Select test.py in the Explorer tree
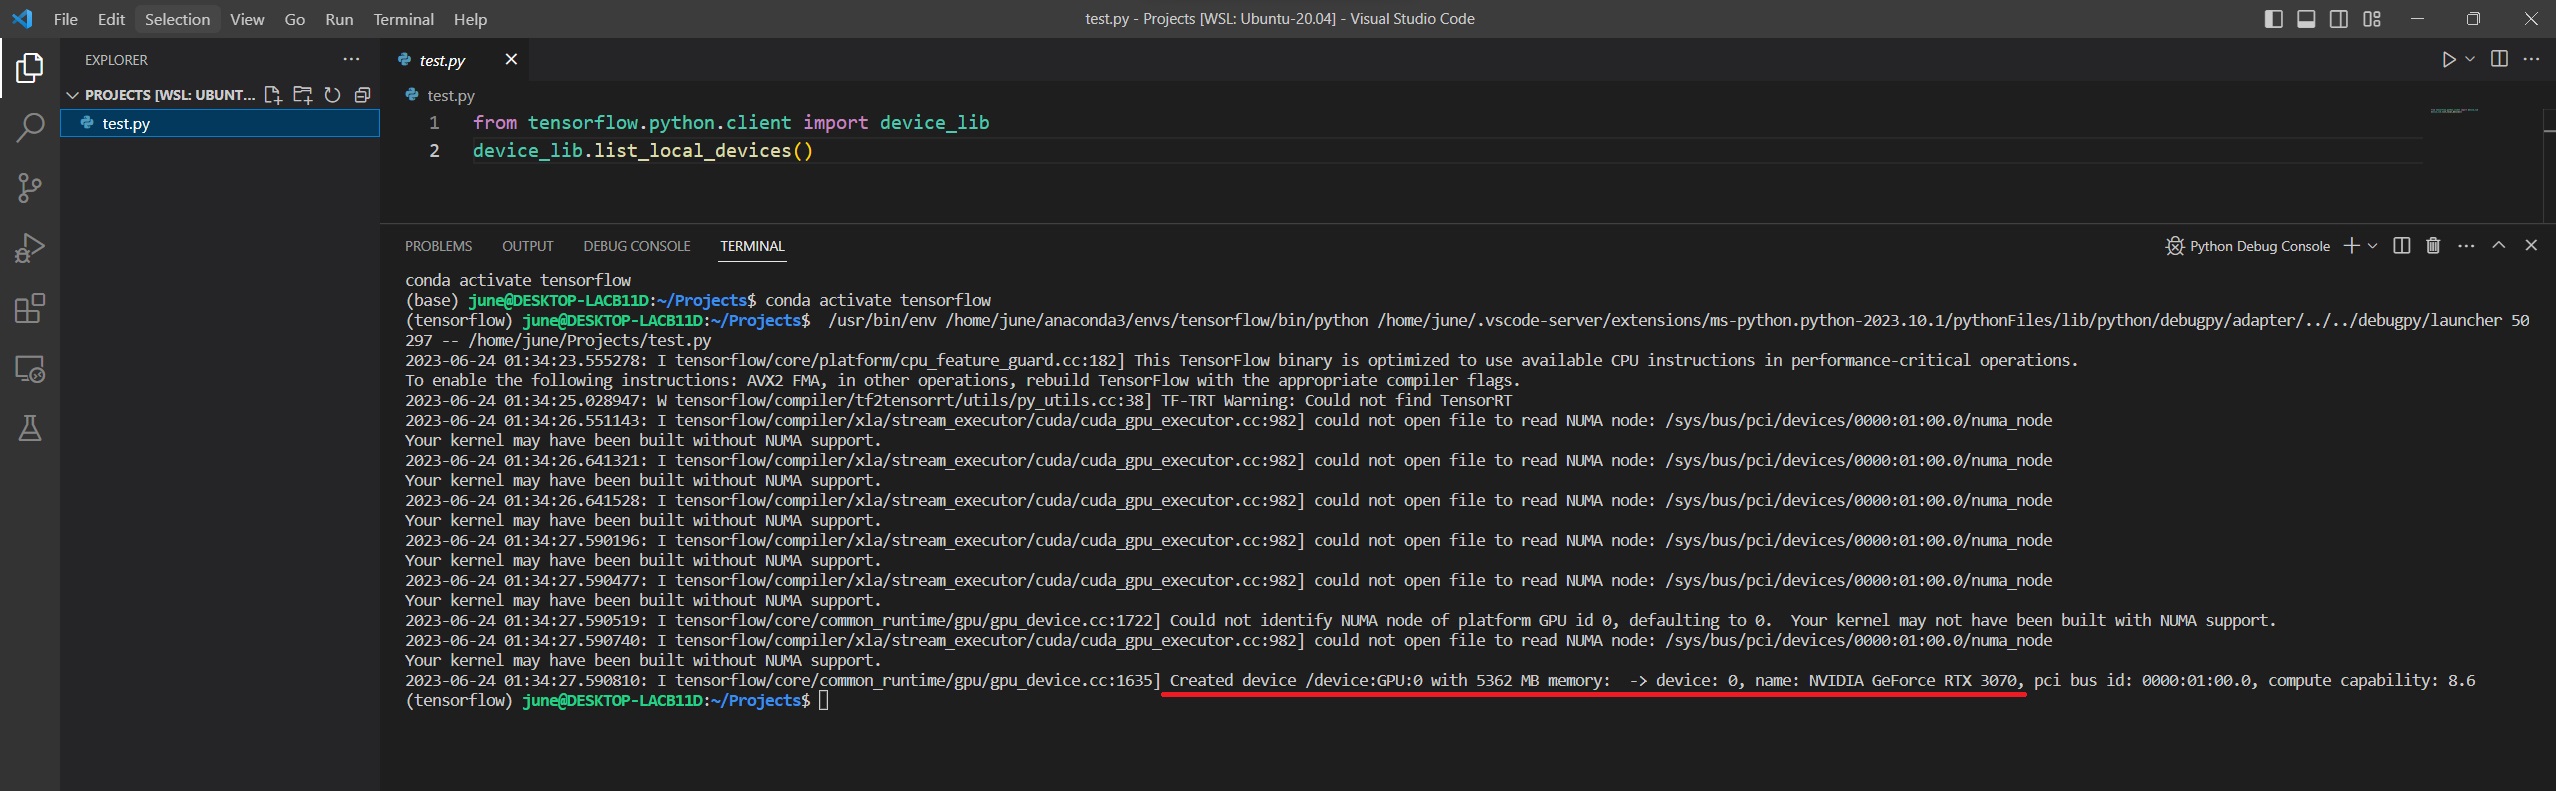This screenshot has height=791, width=2556. (220, 123)
